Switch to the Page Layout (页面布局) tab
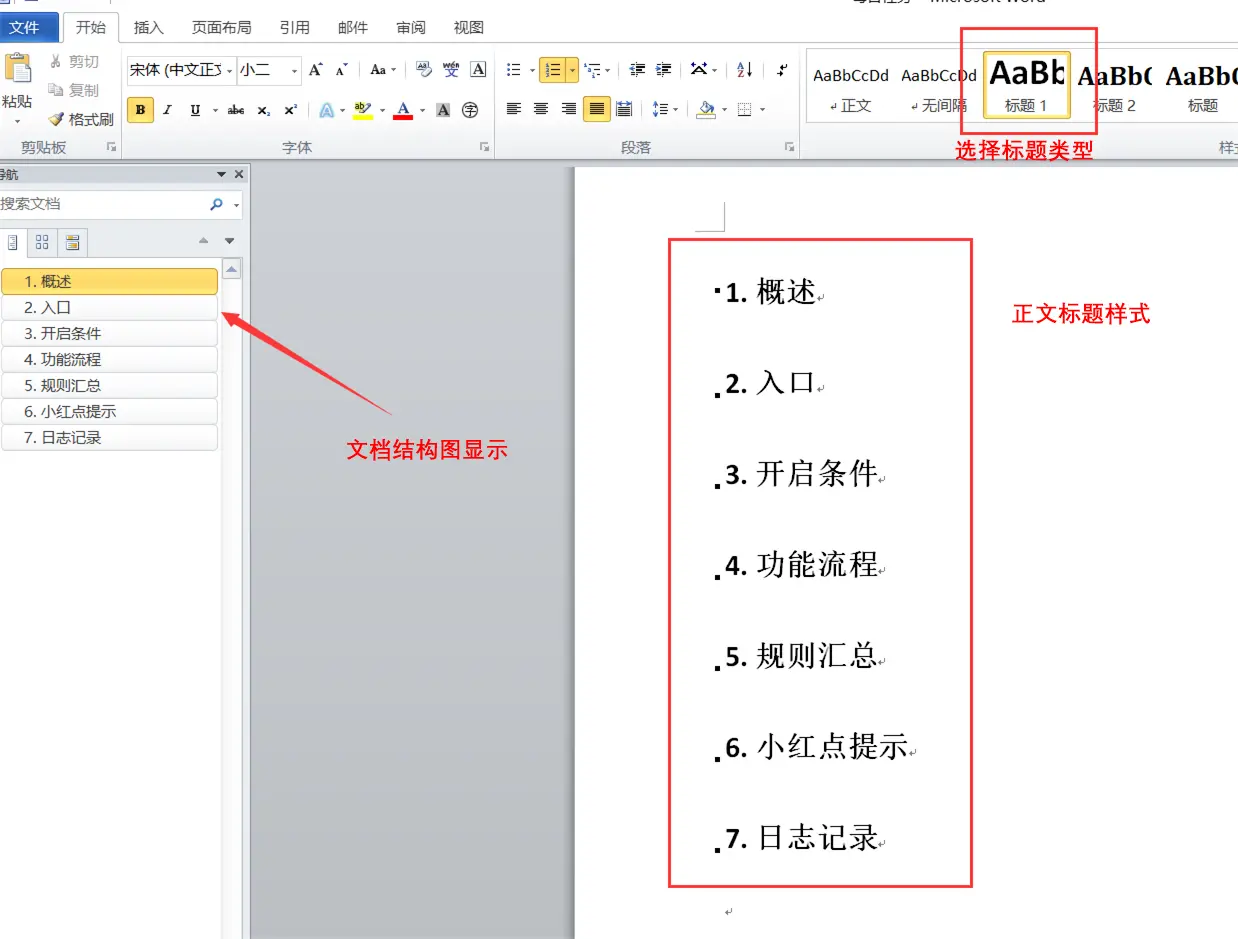This screenshot has height=939, width=1238. (x=222, y=28)
